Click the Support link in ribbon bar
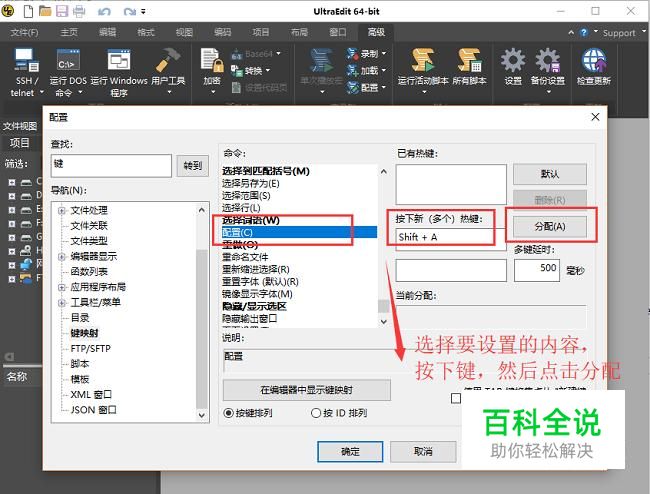This screenshot has height=494, width=650. [x=619, y=33]
